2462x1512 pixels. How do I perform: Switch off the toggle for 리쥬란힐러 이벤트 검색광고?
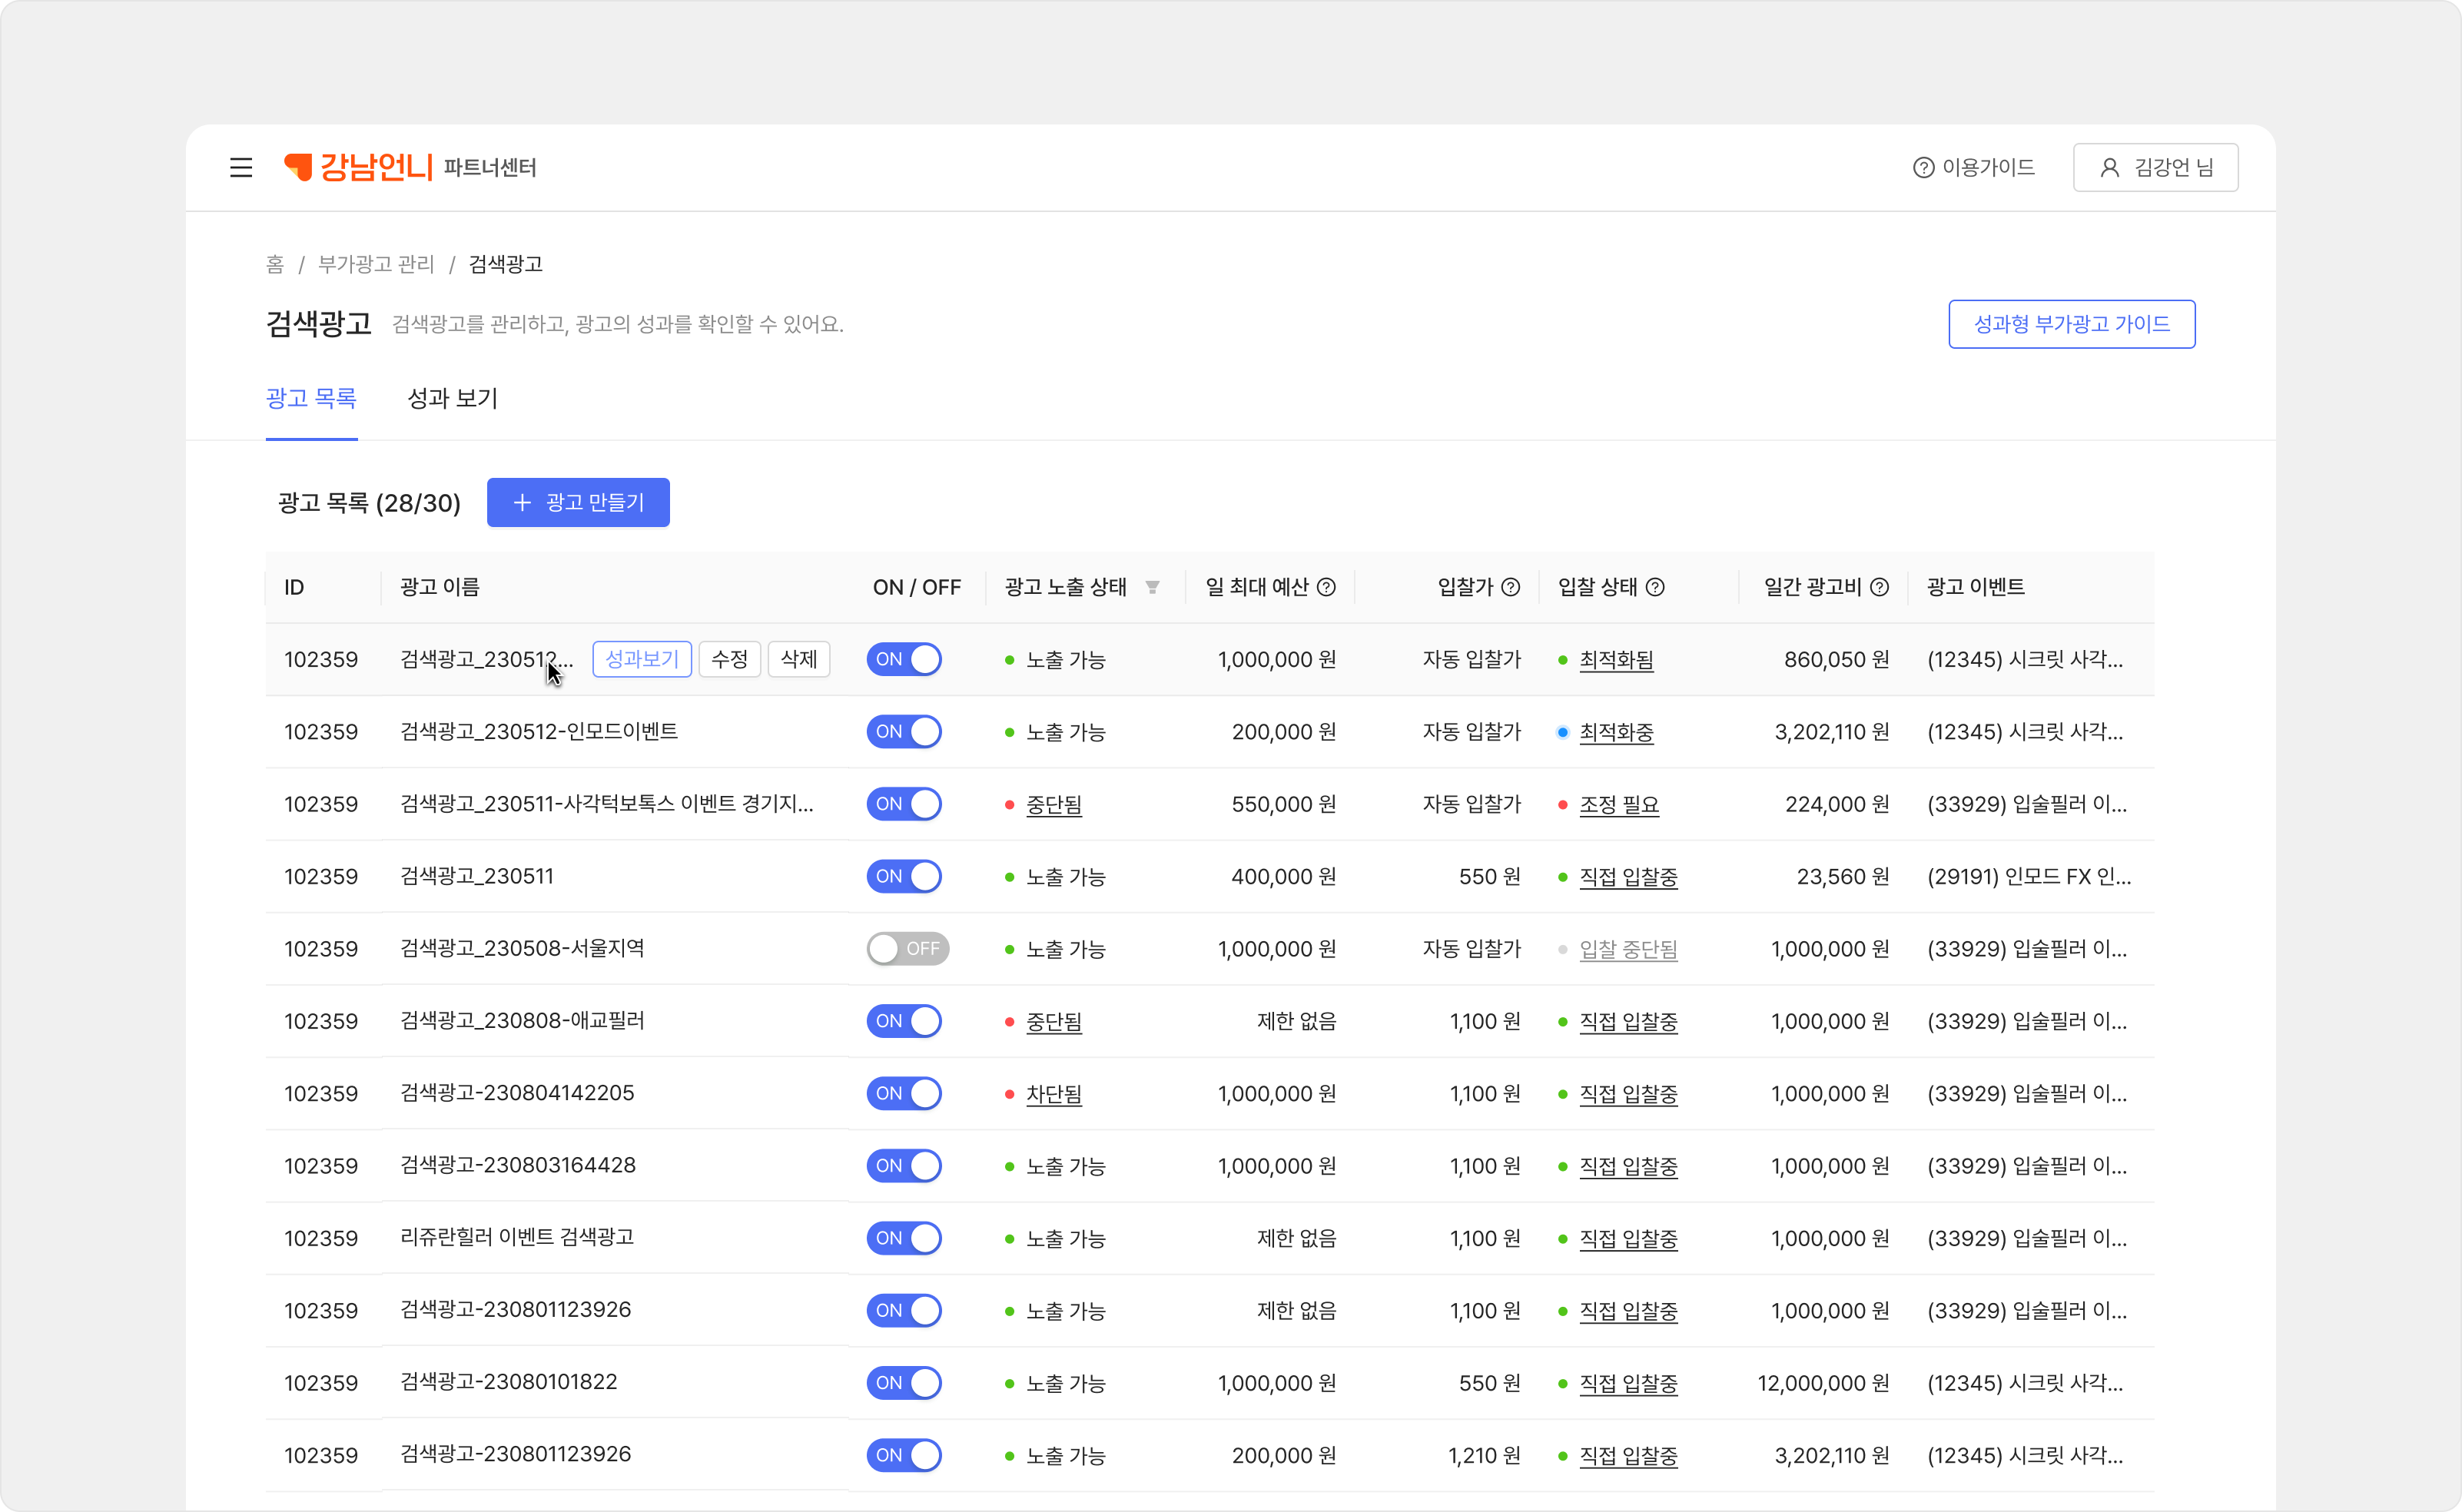point(904,1238)
